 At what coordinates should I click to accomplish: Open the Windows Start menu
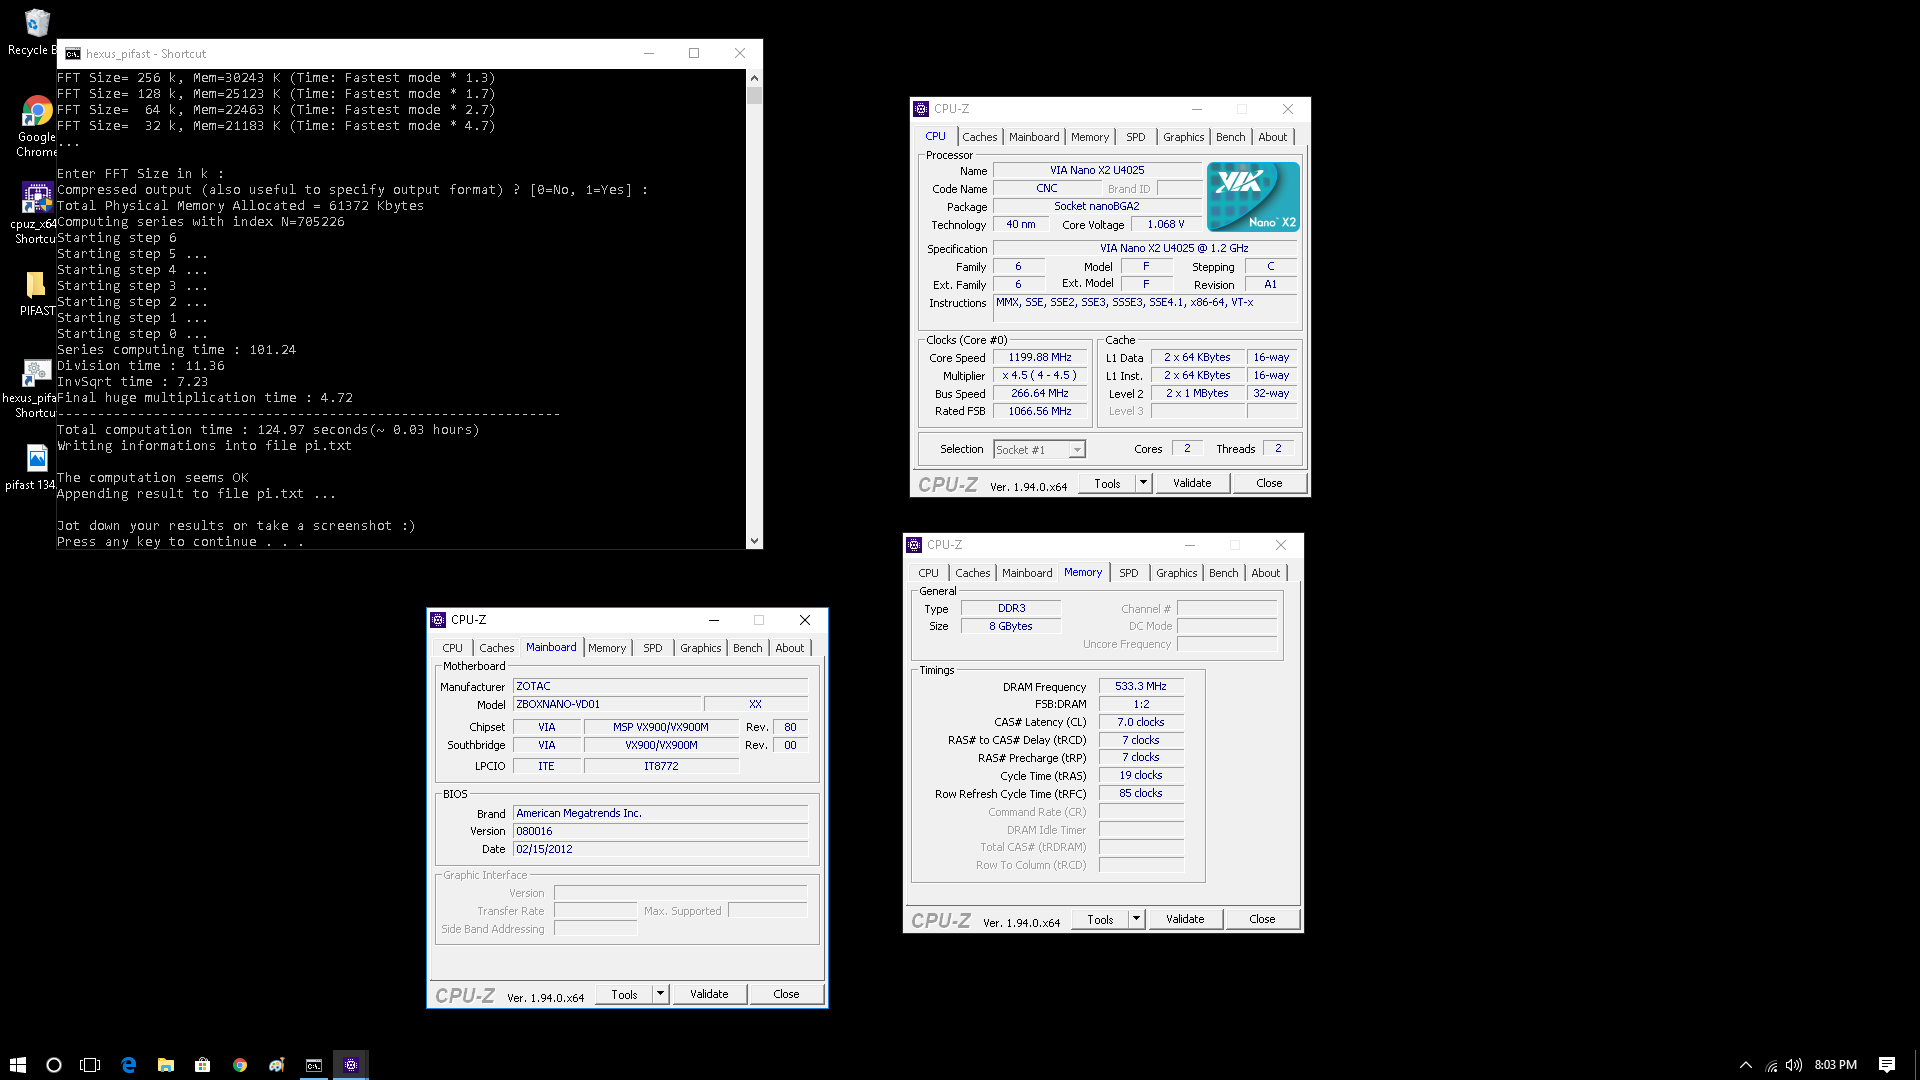click(x=17, y=1065)
